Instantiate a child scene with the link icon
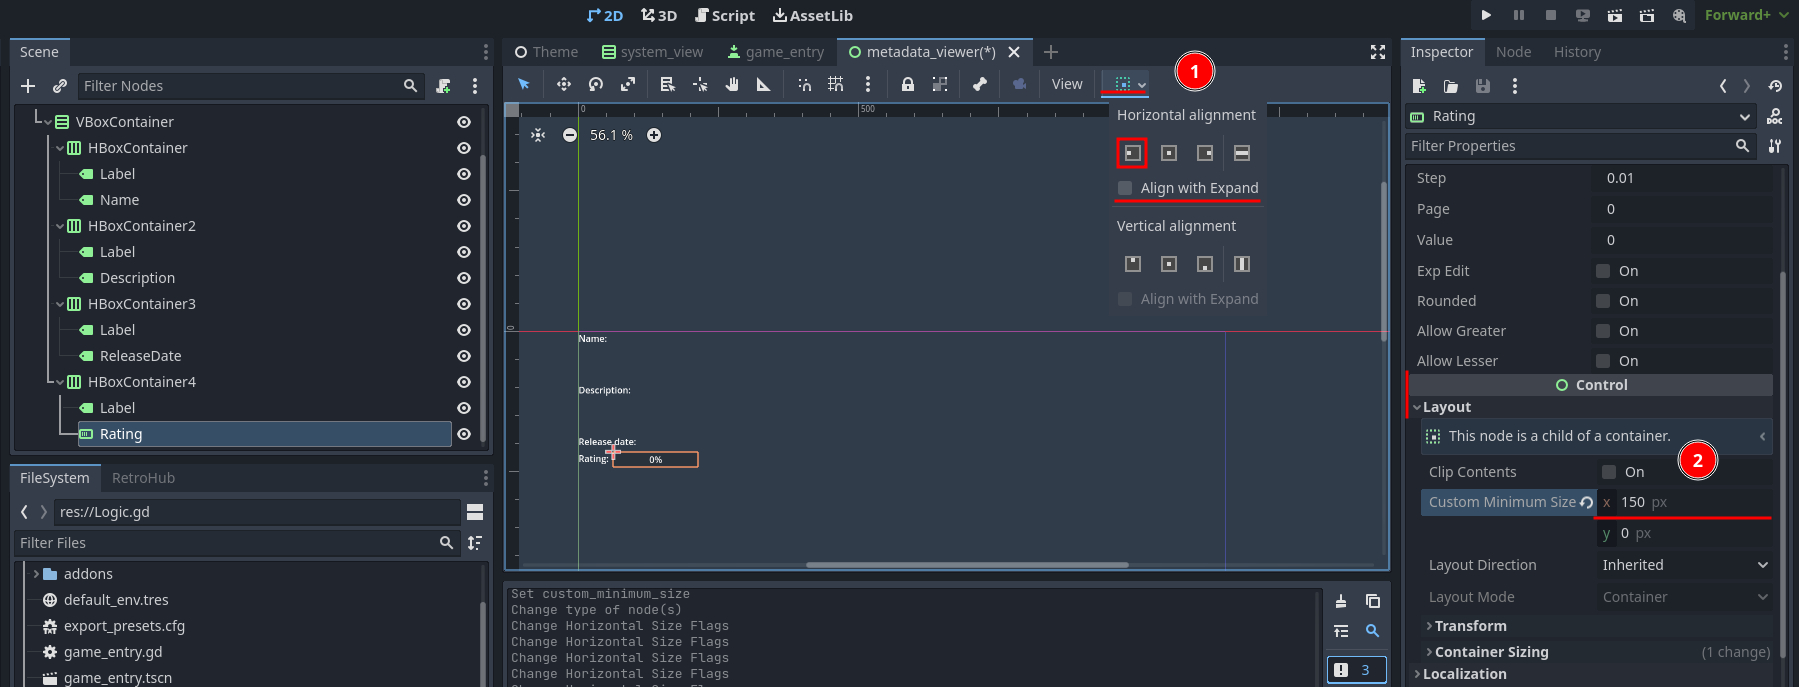 pos(60,86)
